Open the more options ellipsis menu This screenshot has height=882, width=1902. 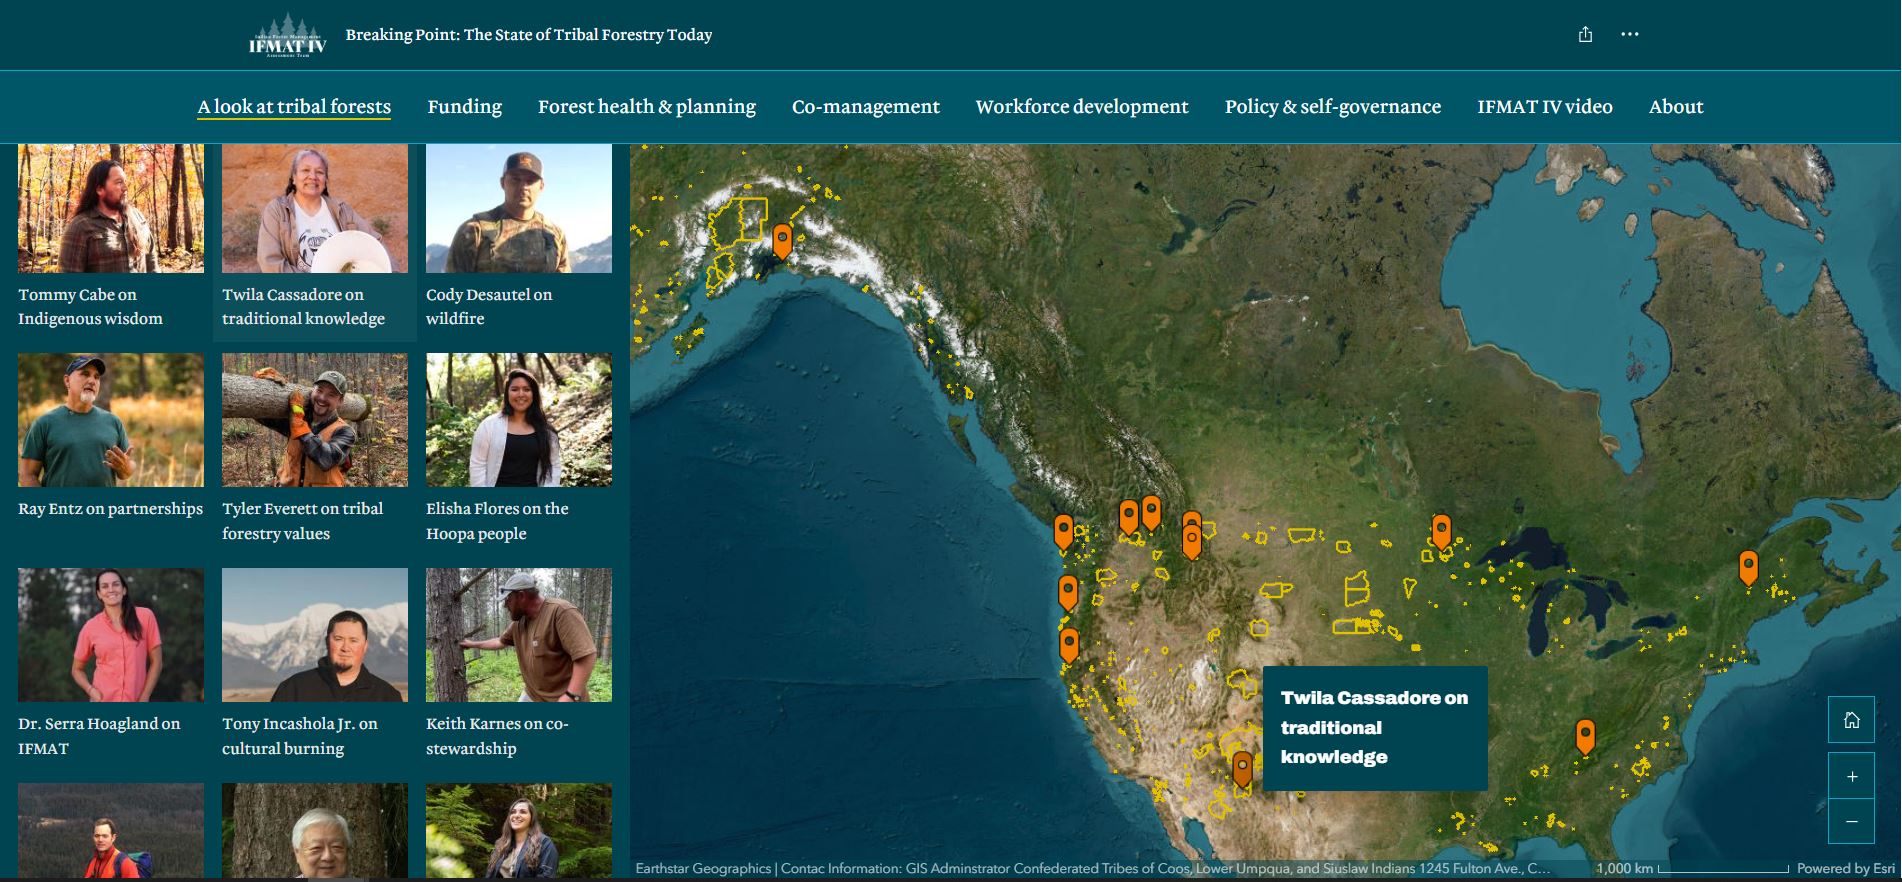(x=1630, y=34)
